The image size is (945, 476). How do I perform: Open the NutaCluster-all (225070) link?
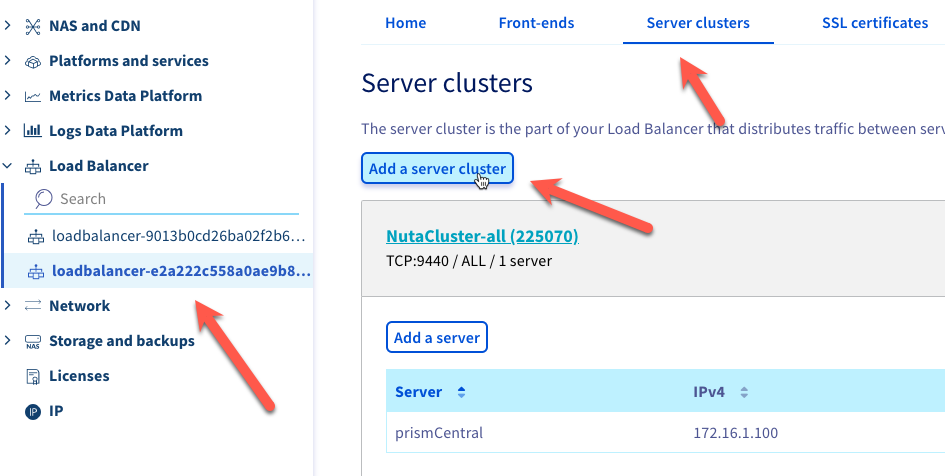482,236
